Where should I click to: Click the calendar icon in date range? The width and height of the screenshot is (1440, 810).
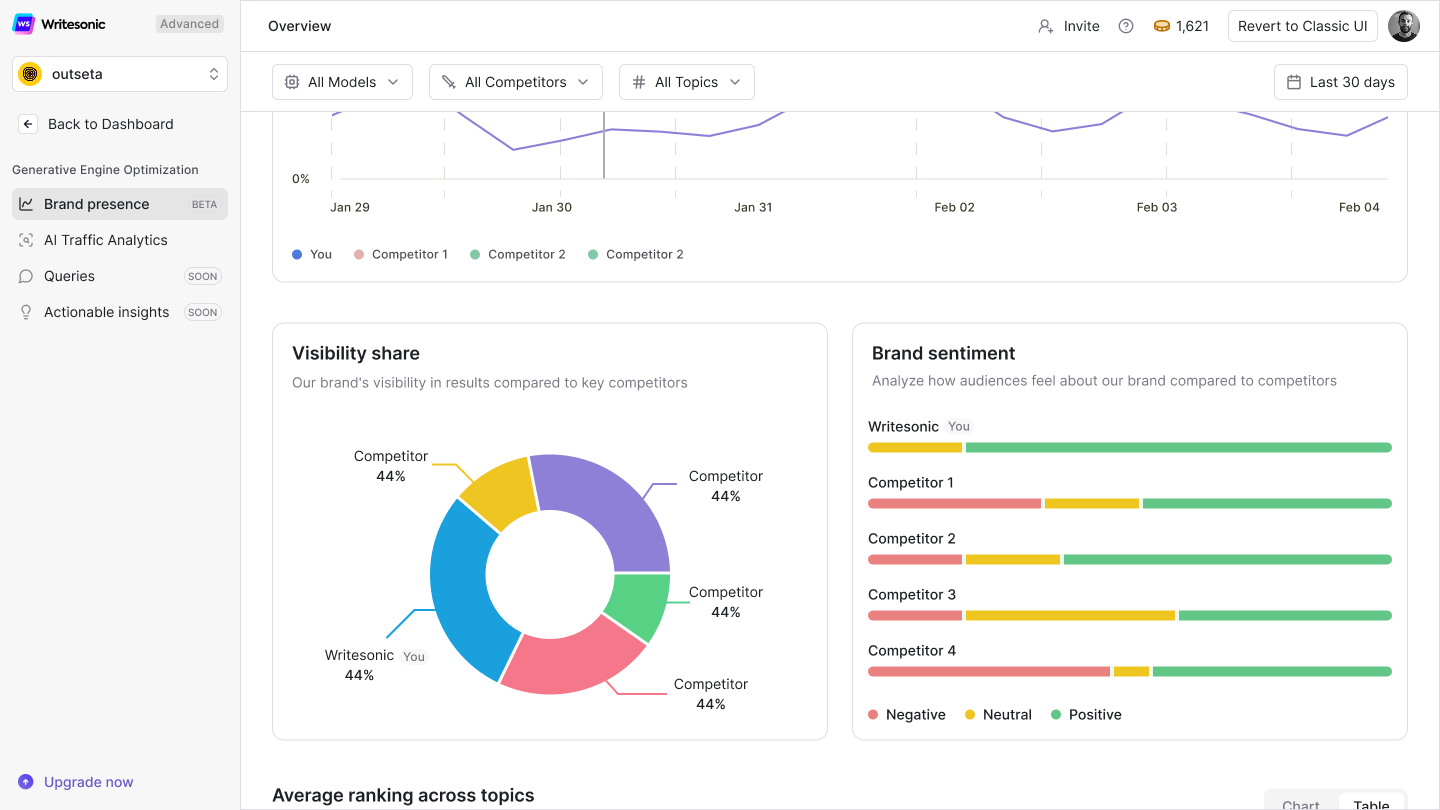point(1294,82)
